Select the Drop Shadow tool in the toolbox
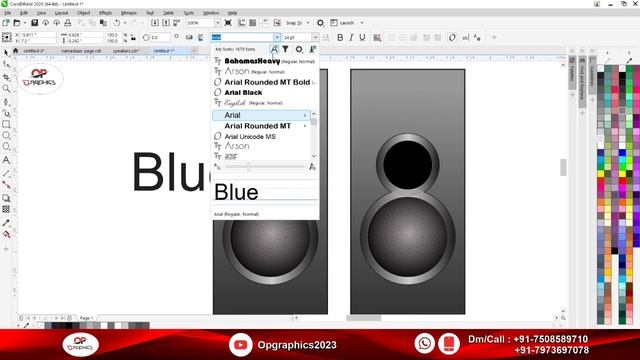Image resolution: width=640 pixels, height=360 pixels. 6,198
